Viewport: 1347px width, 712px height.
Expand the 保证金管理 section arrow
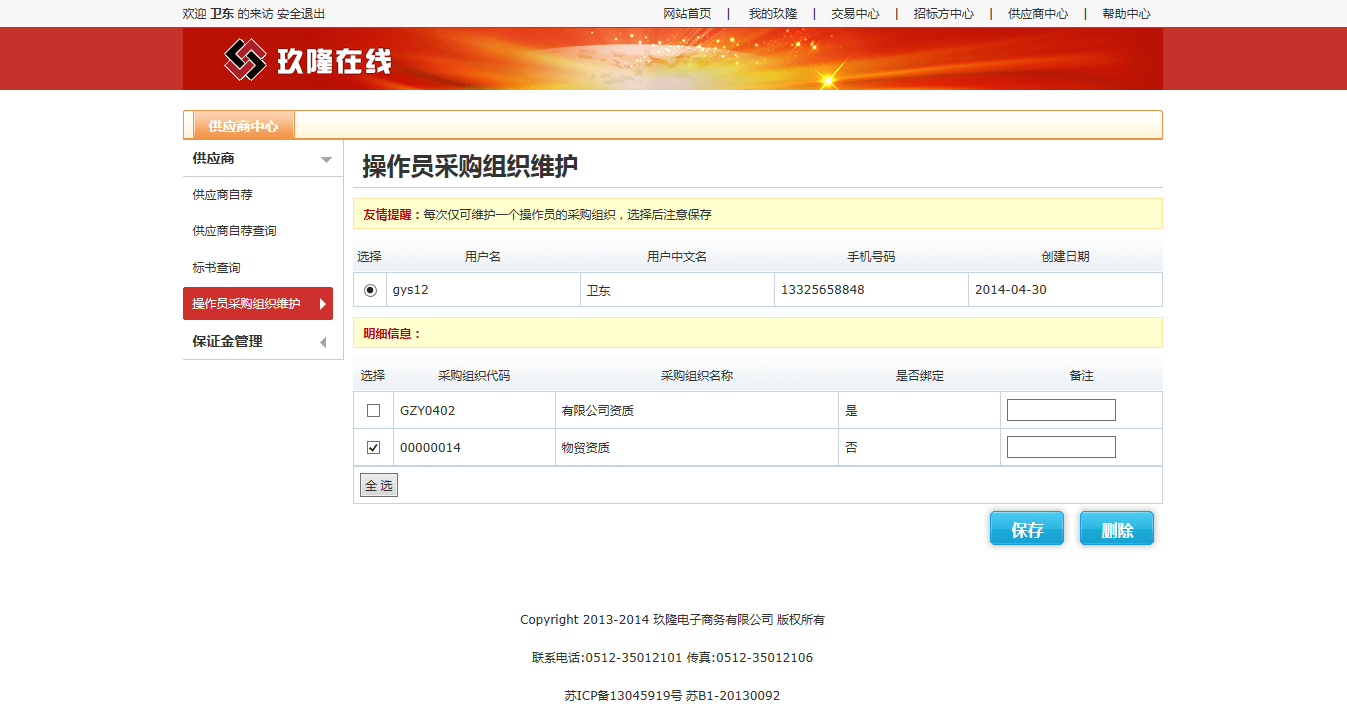point(323,343)
